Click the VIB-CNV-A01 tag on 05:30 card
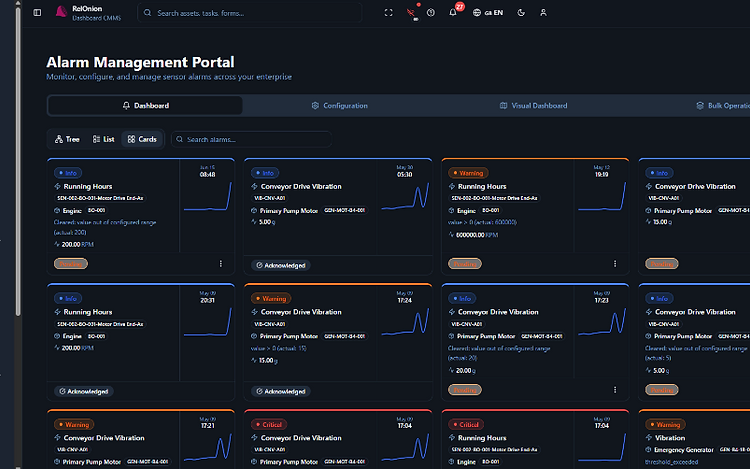Screen dimensions: 750x469 (270, 198)
